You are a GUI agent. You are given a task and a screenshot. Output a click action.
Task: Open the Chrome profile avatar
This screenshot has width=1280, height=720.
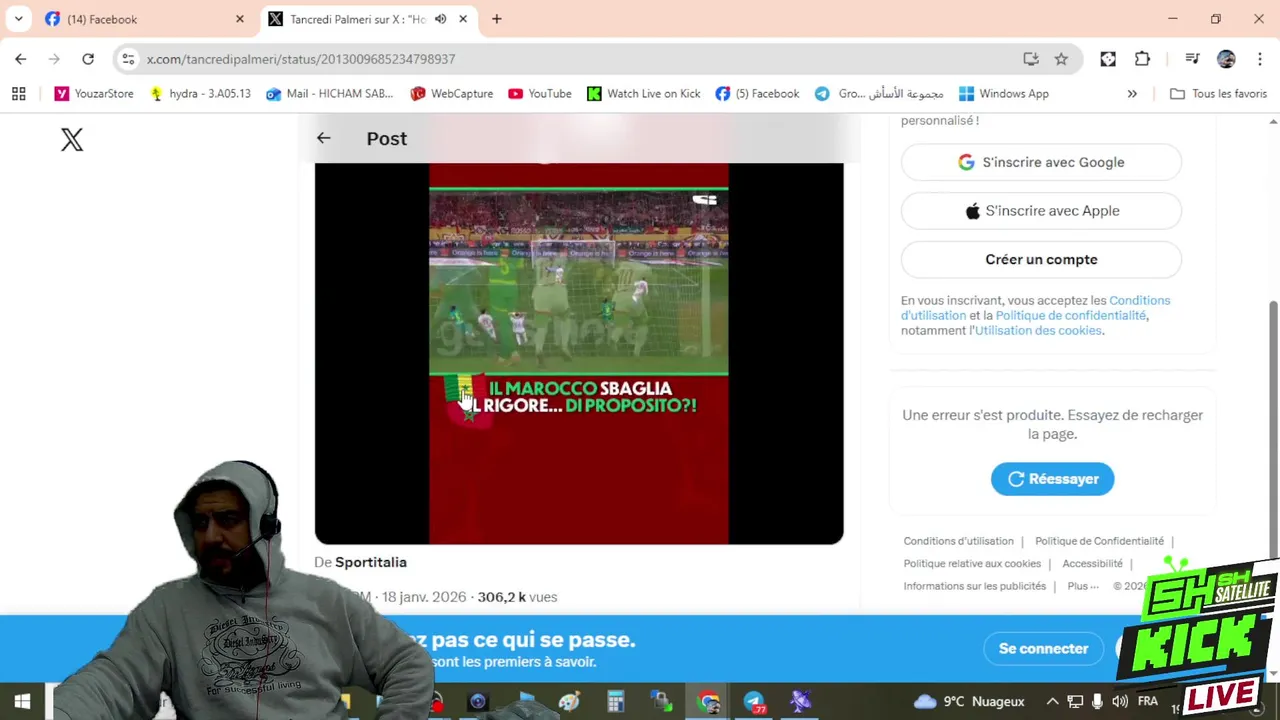coord(1226,59)
